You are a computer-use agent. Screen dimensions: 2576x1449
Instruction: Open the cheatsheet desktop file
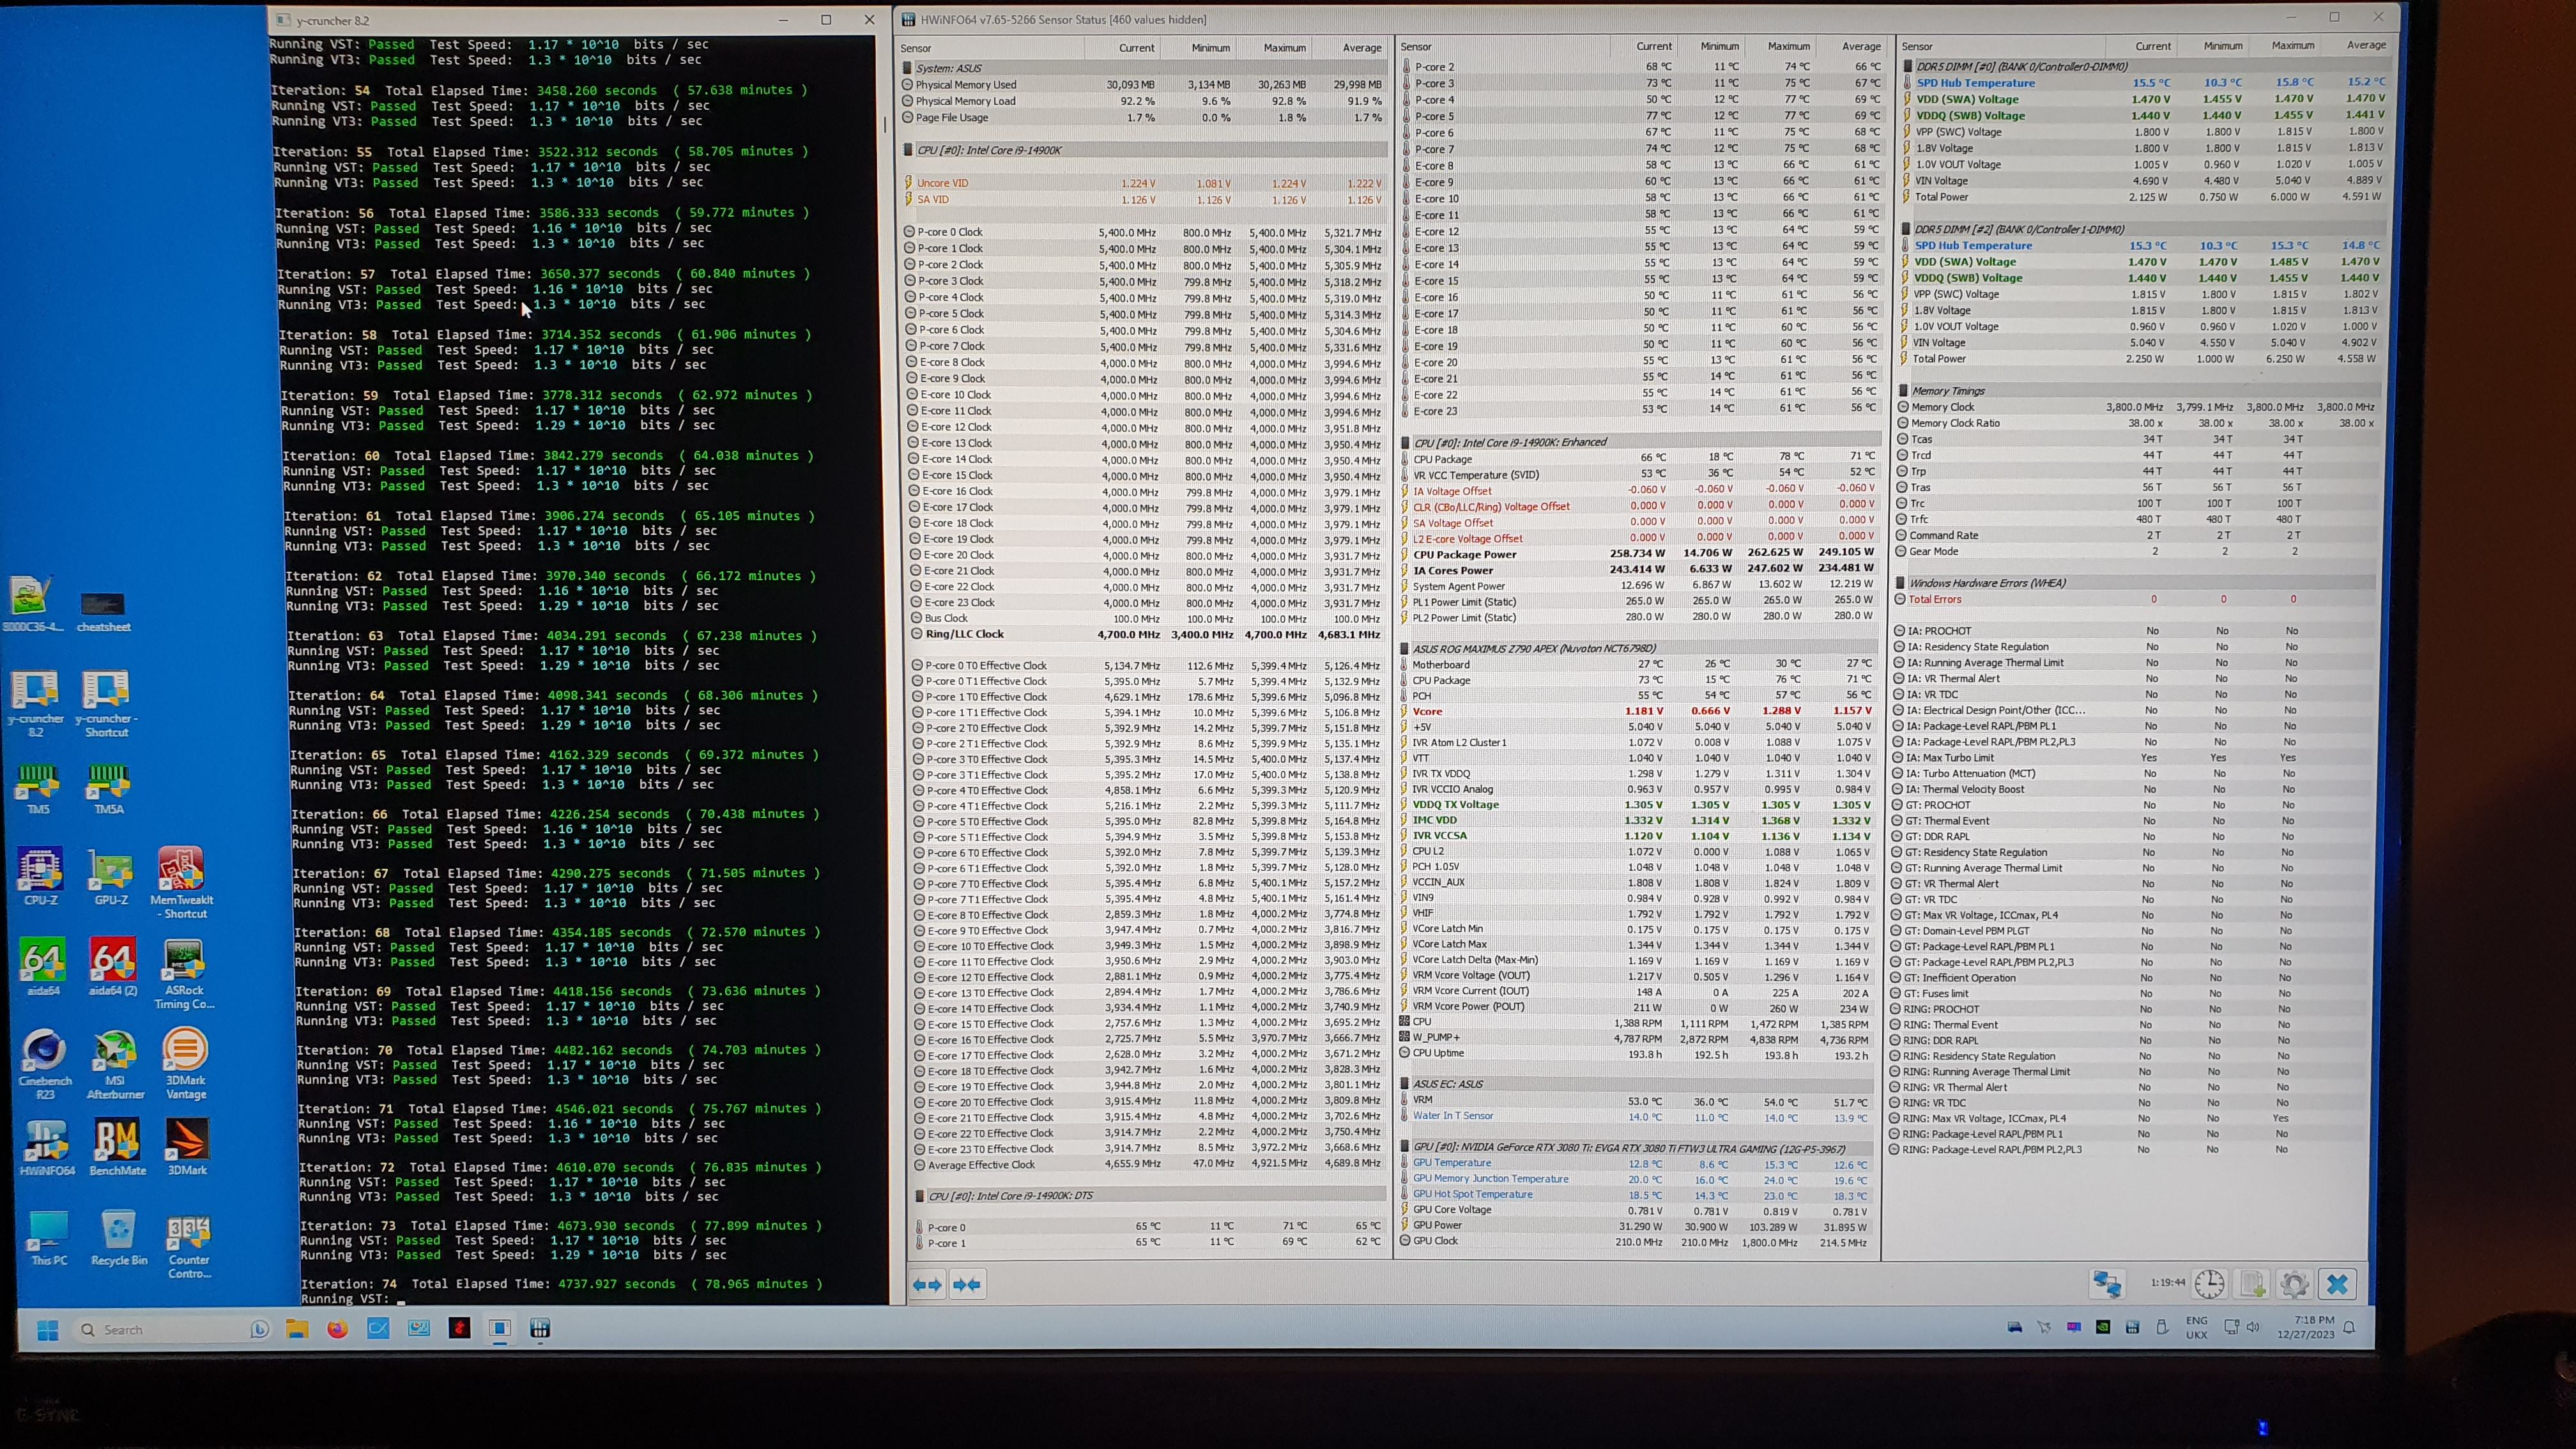[103, 611]
